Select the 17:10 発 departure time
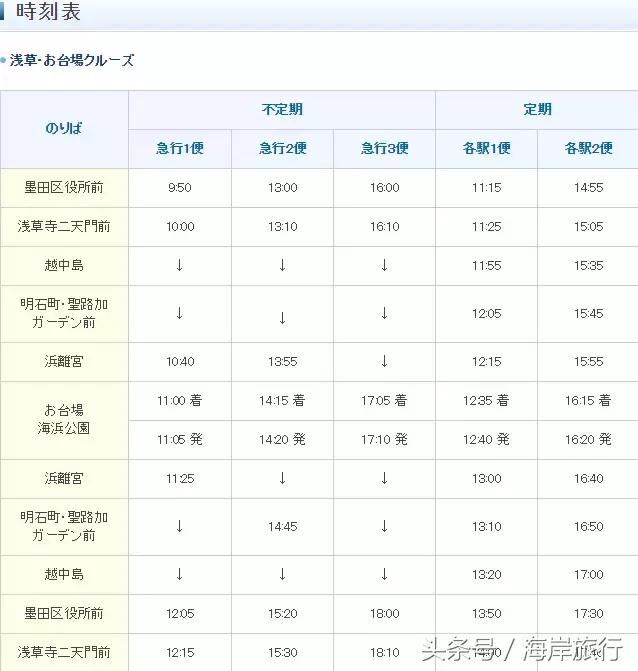 click(384, 439)
